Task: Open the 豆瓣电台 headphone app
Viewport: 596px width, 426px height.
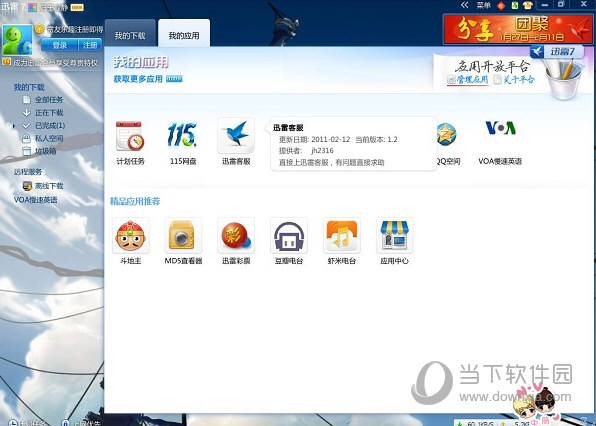Action: pyautogui.click(x=288, y=236)
